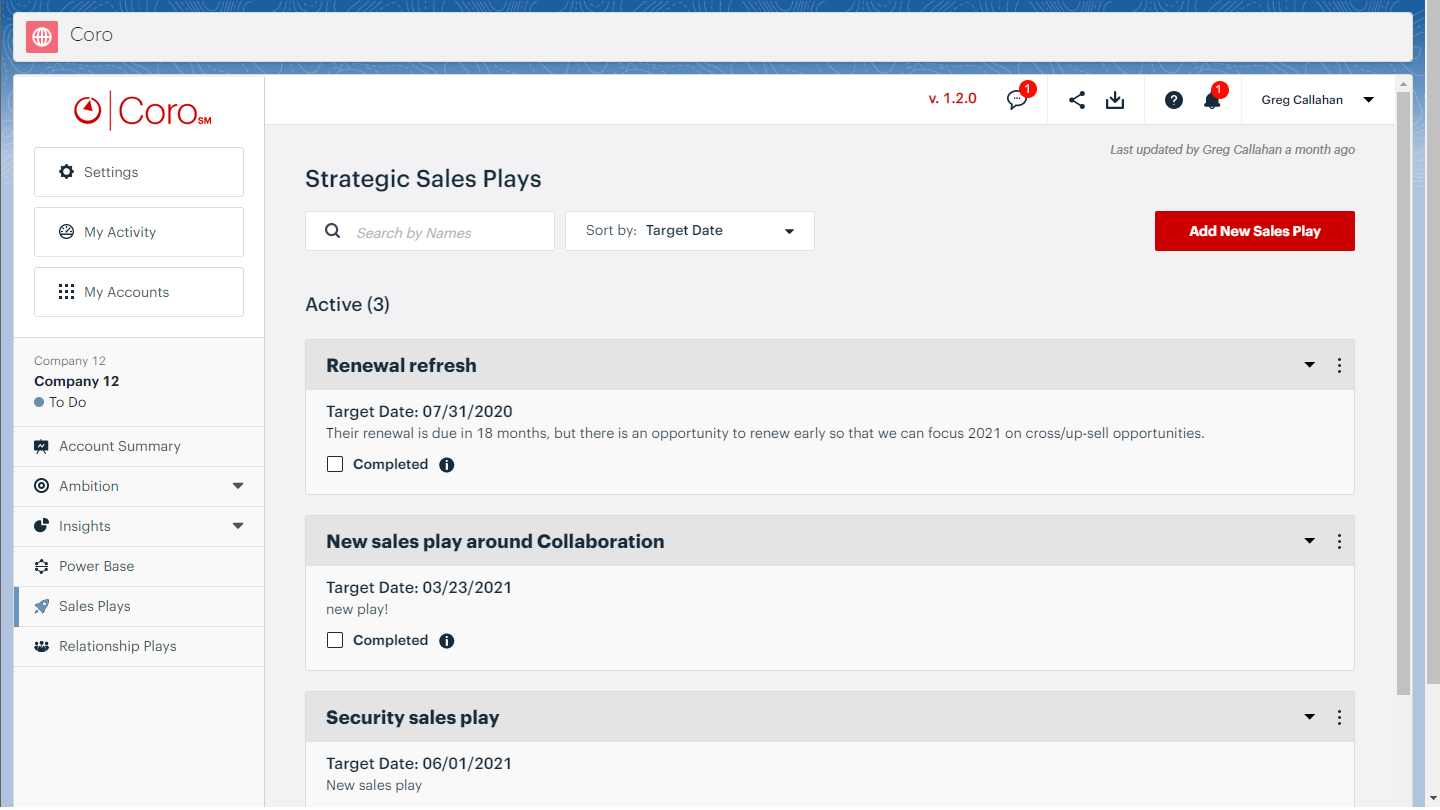Mark New sales play around Collaboration as Completed

pos(335,639)
